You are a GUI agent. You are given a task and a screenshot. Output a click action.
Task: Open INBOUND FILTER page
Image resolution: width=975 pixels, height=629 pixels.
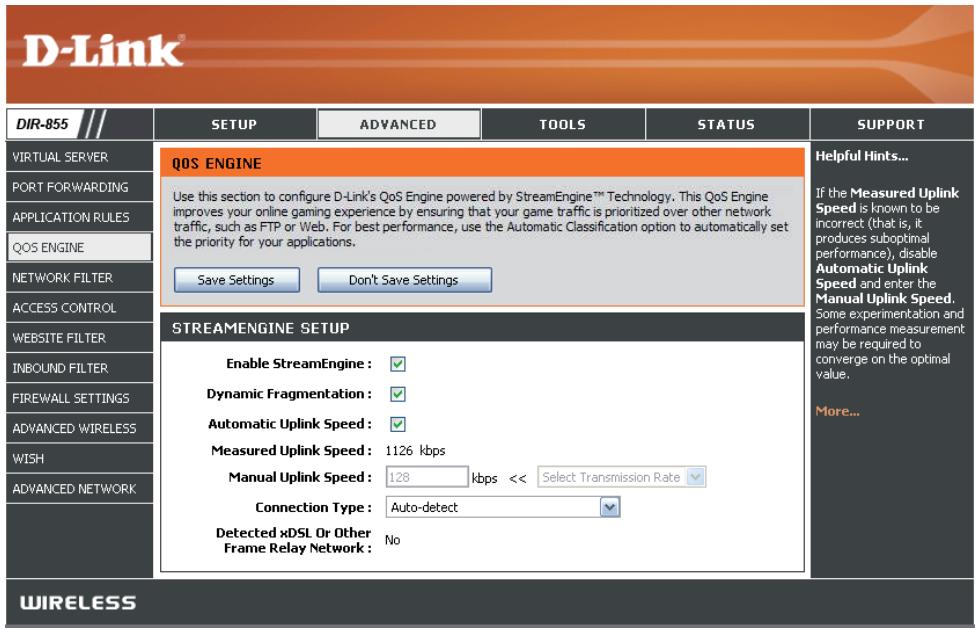pos(79,368)
